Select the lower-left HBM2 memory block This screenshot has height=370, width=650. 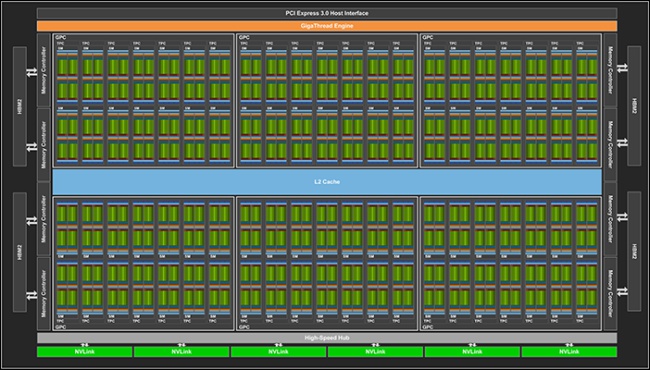20,252
